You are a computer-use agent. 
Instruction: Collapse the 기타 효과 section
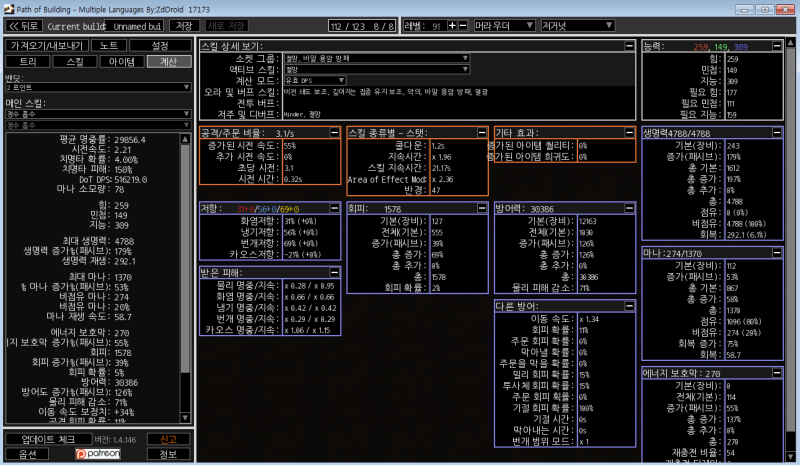629,133
